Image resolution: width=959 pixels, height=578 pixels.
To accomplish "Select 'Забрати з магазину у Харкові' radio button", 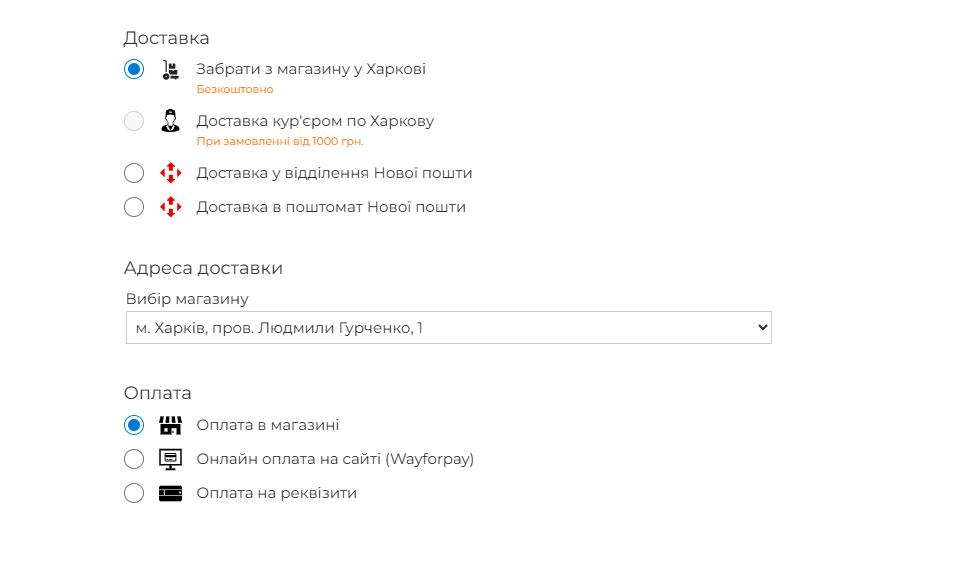I will pos(134,70).
